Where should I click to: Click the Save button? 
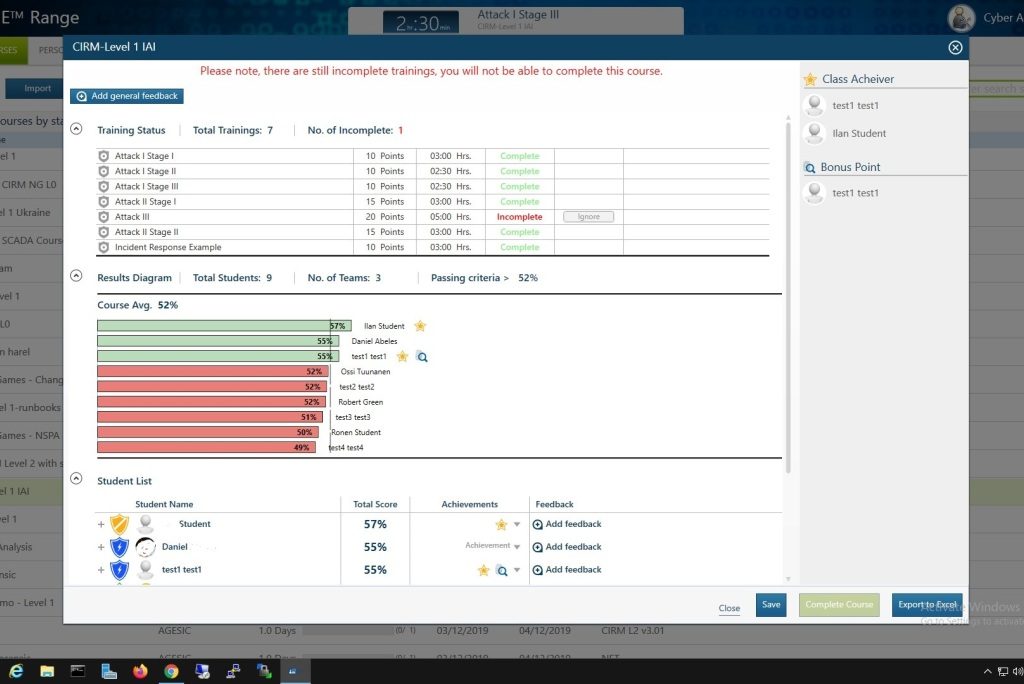tap(771, 605)
